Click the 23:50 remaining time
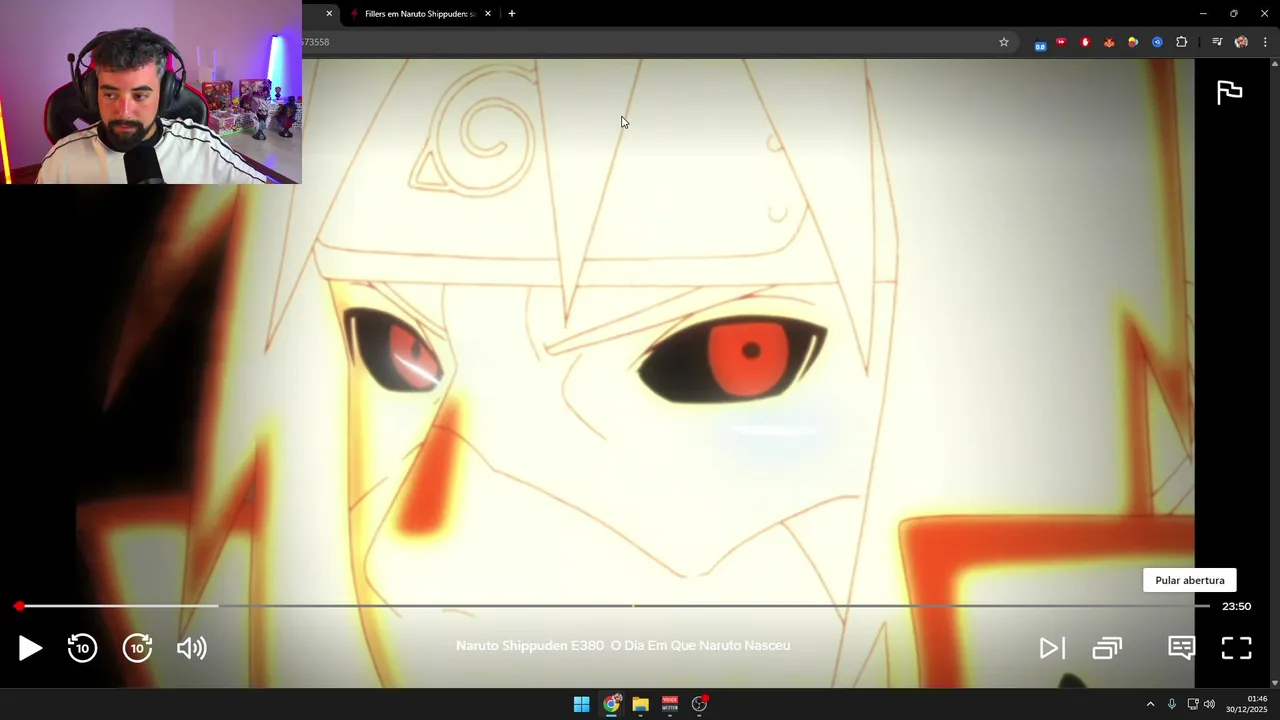 [1236, 606]
